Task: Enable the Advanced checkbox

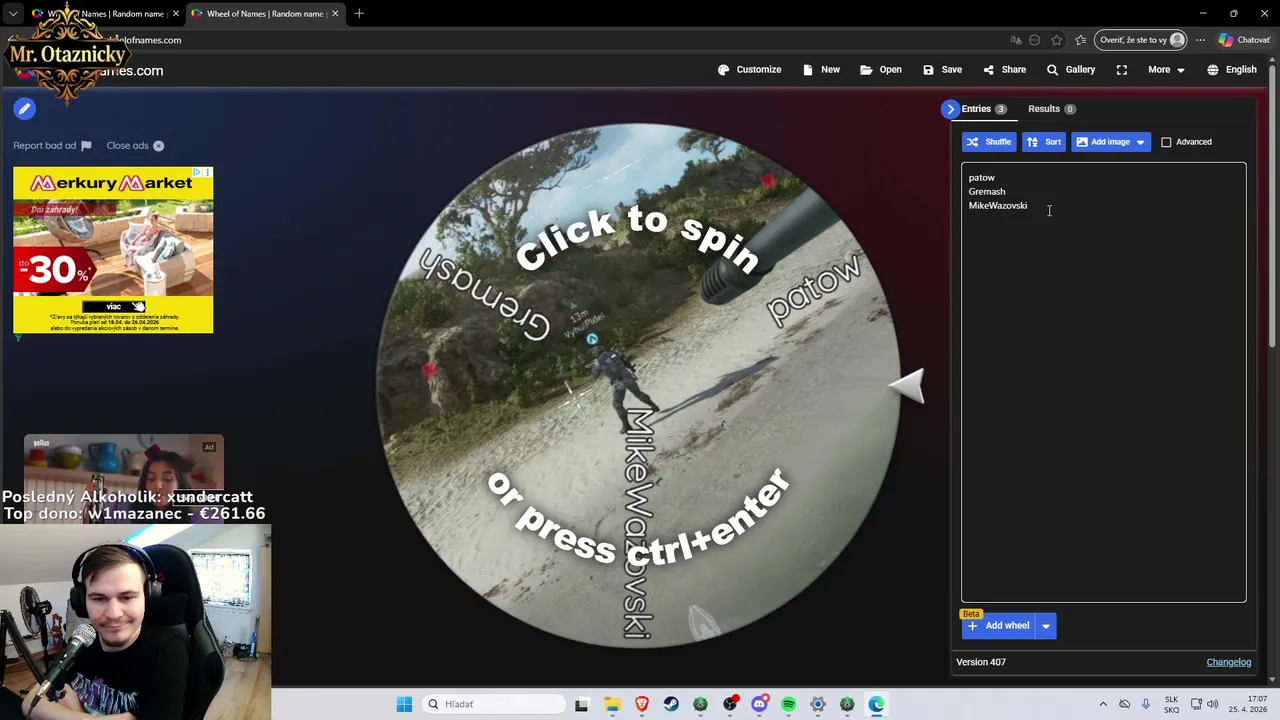Action: [1166, 142]
